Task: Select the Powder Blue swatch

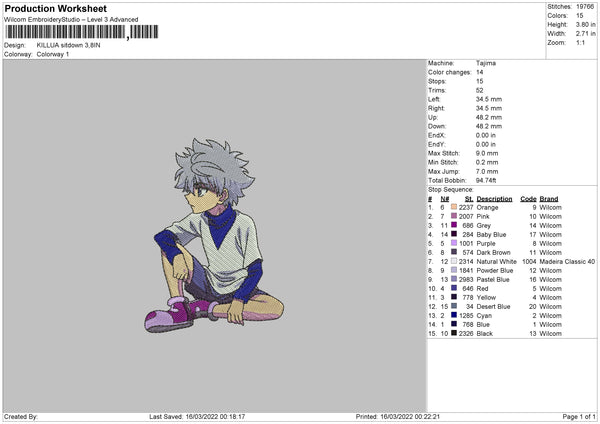Action: 453,270
